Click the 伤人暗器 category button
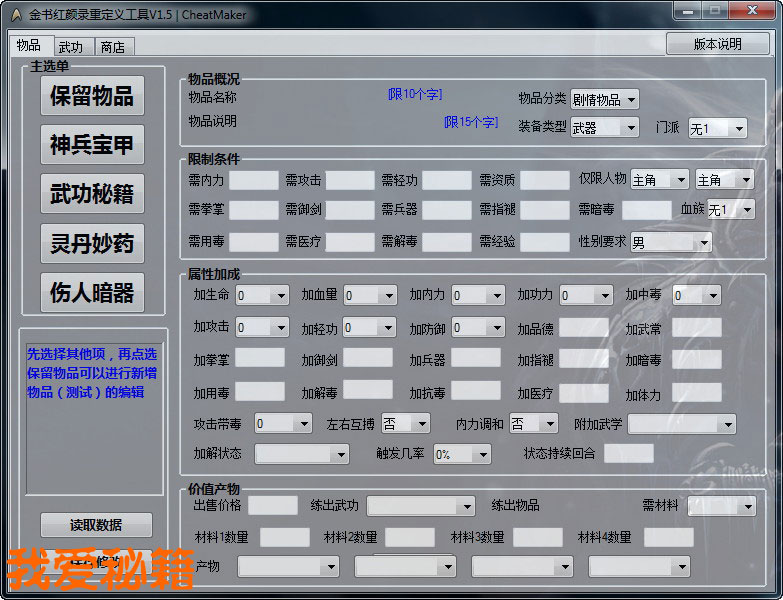The height and width of the screenshot is (600, 783). [92, 292]
